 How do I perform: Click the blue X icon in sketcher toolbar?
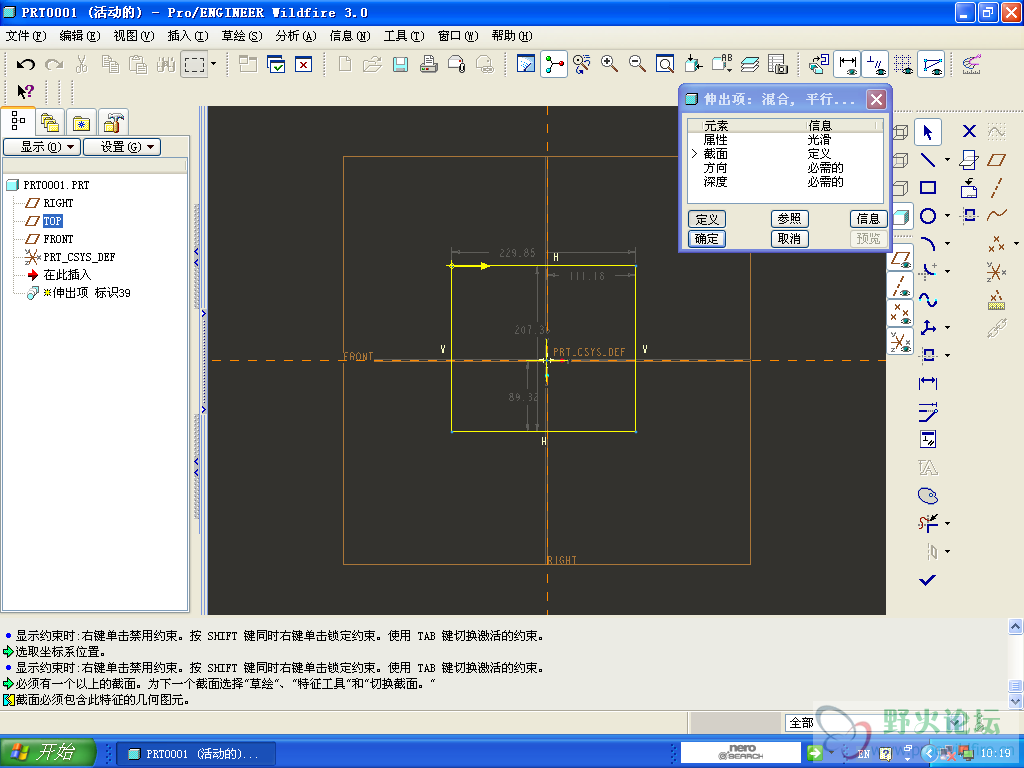[969, 132]
